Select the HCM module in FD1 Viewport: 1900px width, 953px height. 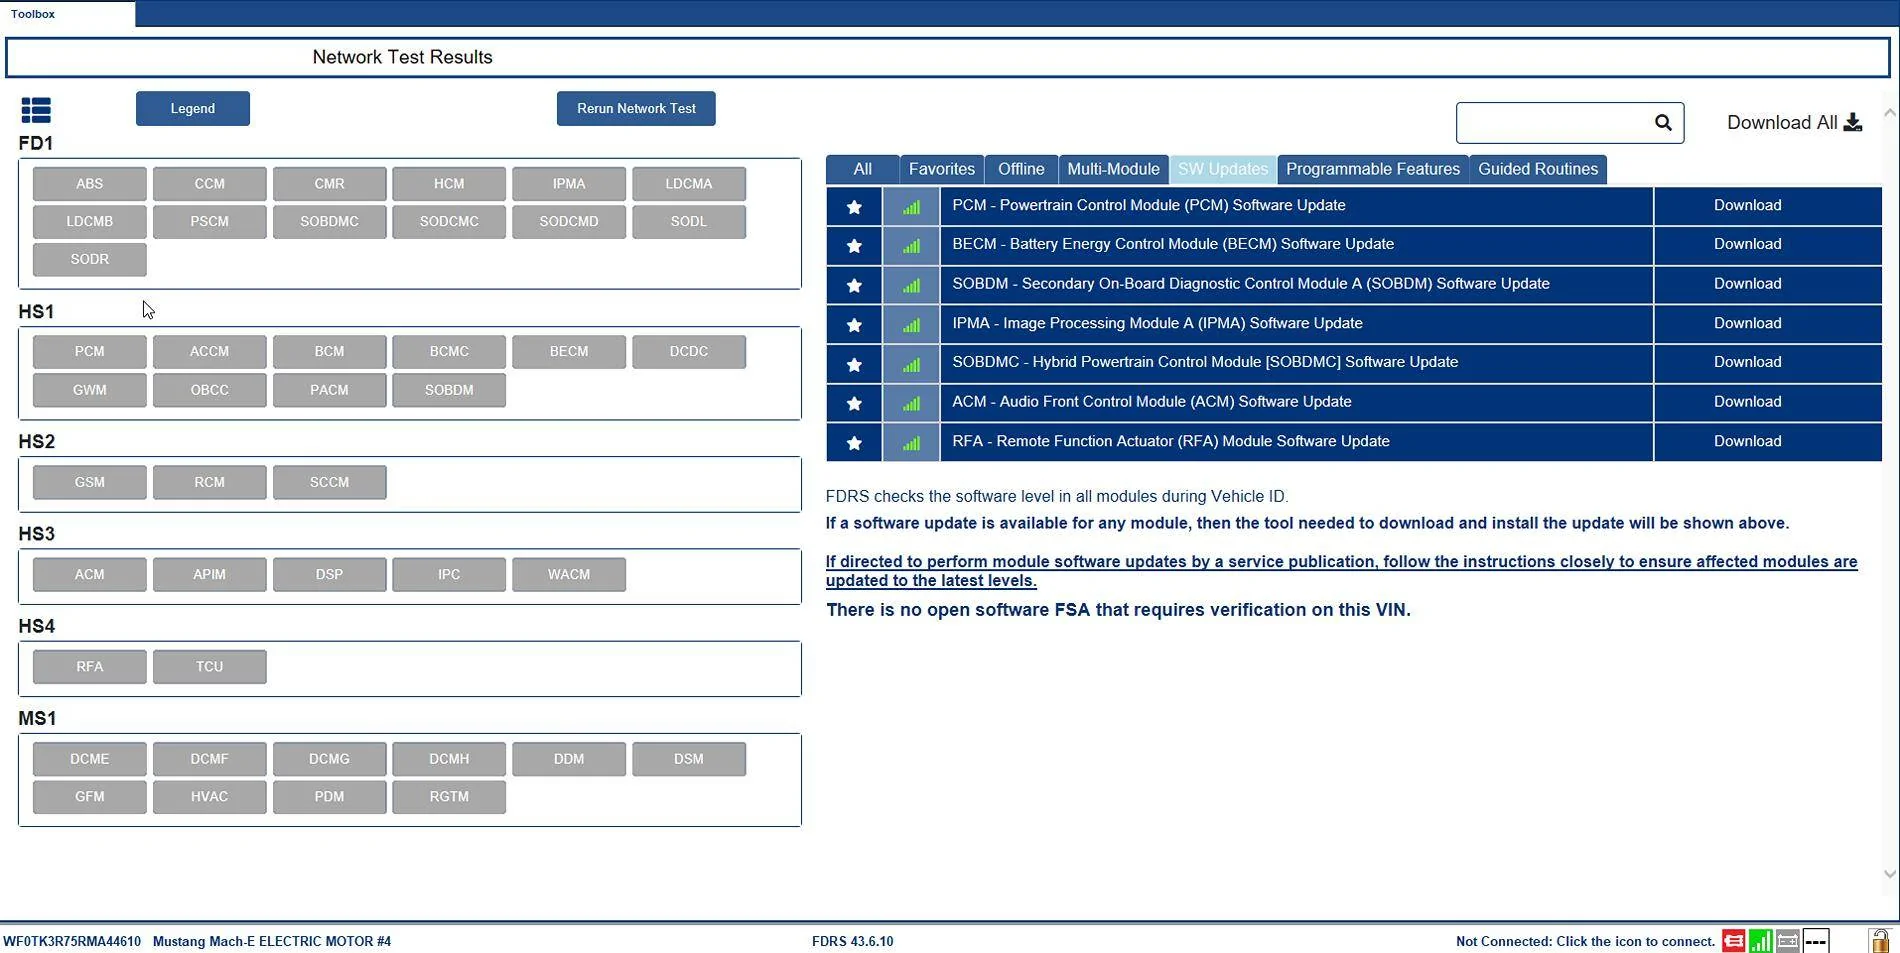coord(449,184)
